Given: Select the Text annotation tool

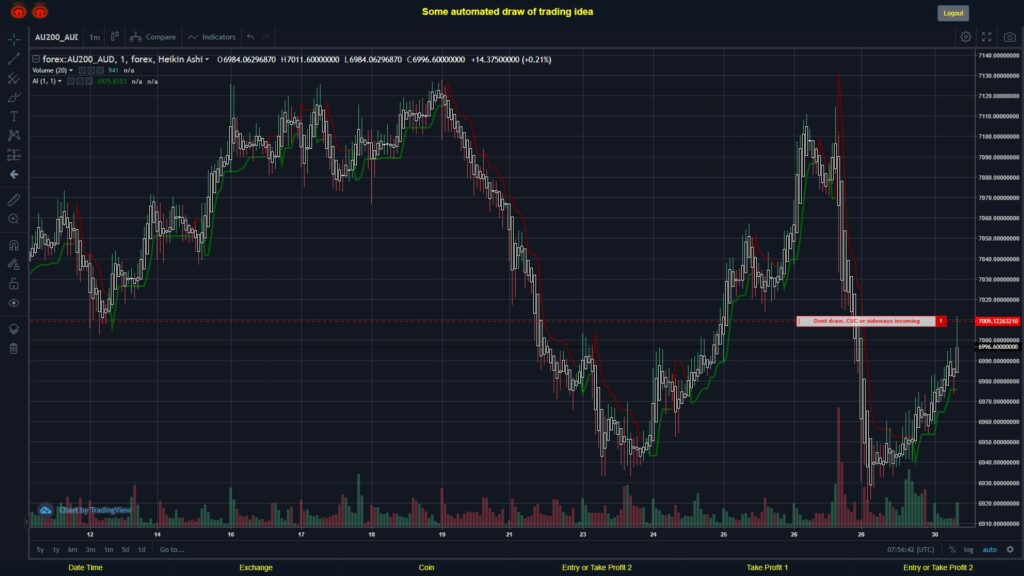Looking at the screenshot, I should [x=14, y=116].
